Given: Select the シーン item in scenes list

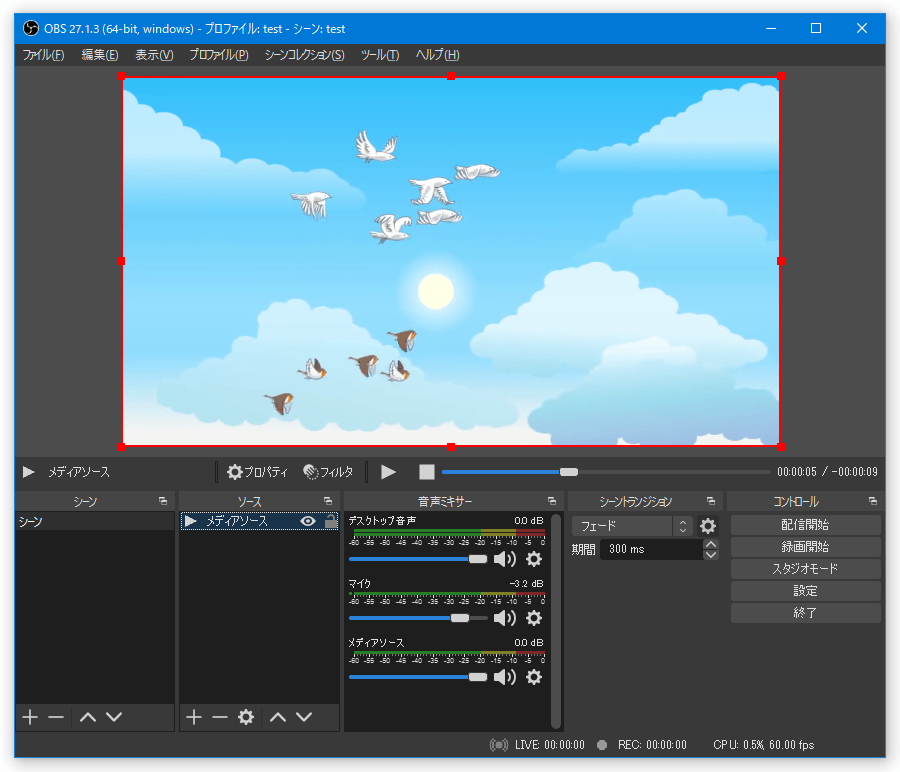Looking at the screenshot, I should coord(95,521).
